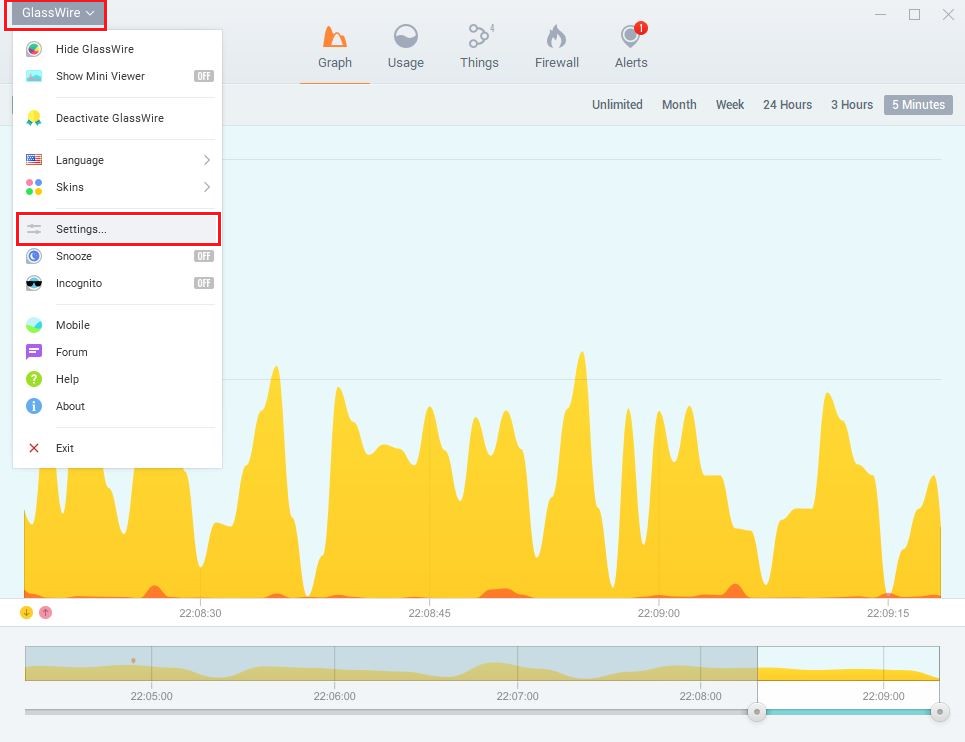Open the Usage tab icon

406,36
